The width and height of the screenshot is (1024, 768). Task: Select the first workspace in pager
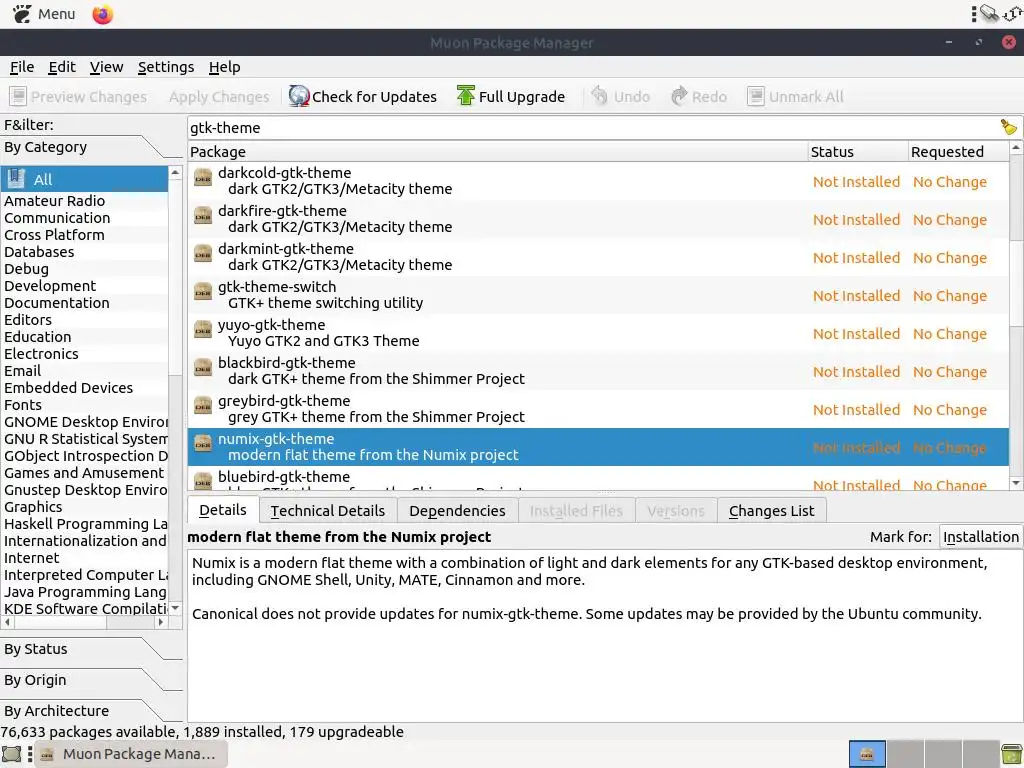867,754
